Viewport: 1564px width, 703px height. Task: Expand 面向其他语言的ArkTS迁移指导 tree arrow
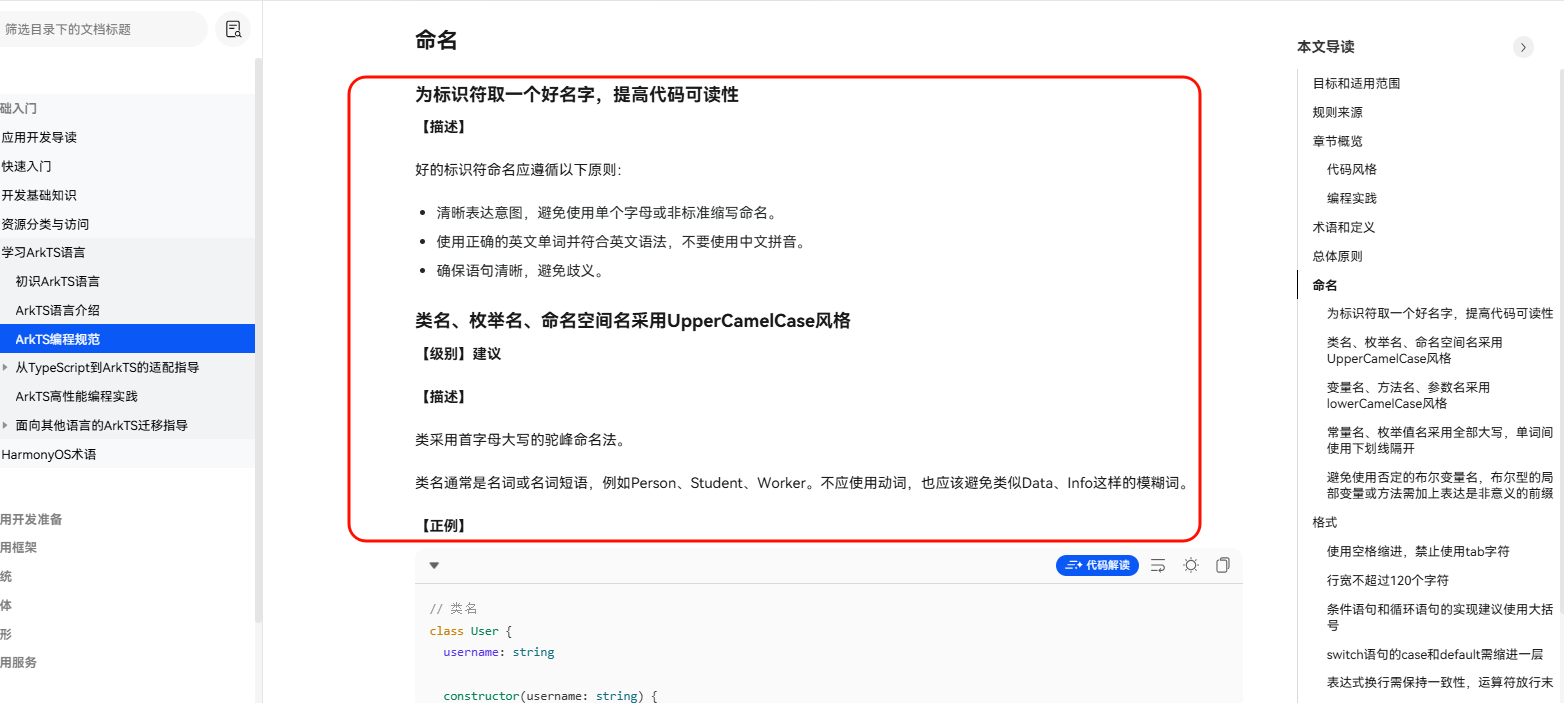[x=5, y=426]
